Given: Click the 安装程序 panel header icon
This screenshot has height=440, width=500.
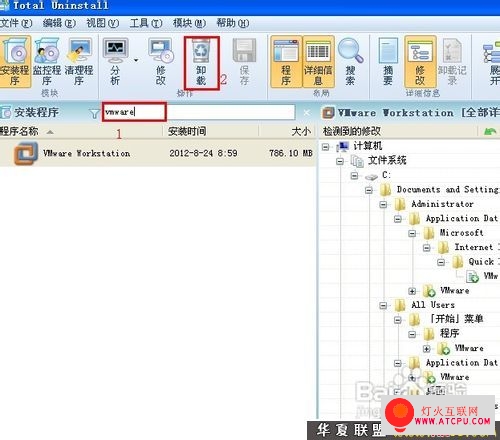Looking at the screenshot, I should pyautogui.click(x=6, y=112).
